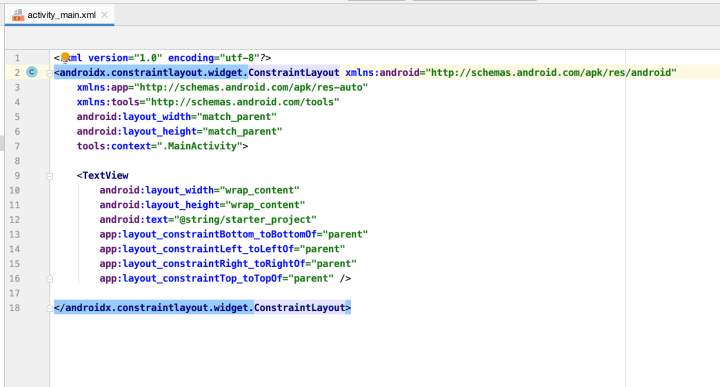This screenshot has width=720, height=387.
Task: Click the "wrap_content" value on line 11
Action: pos(265,205)
